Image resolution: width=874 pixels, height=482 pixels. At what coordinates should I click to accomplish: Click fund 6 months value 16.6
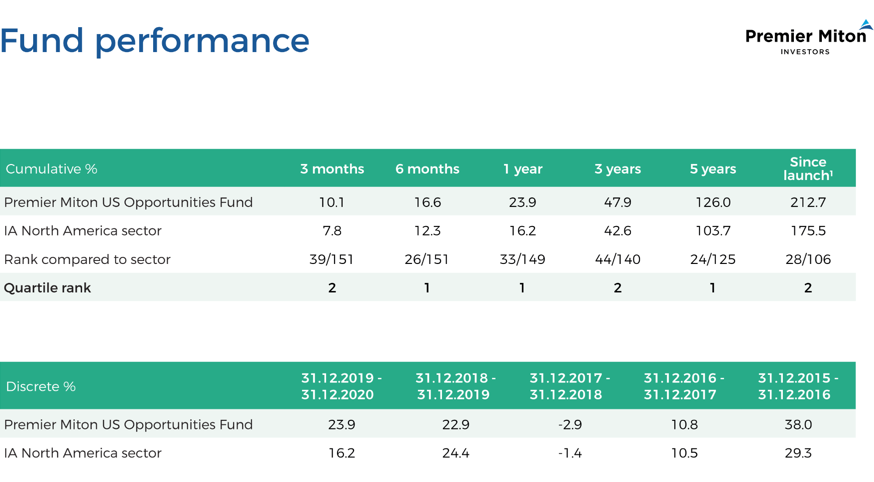coord(427,202)
